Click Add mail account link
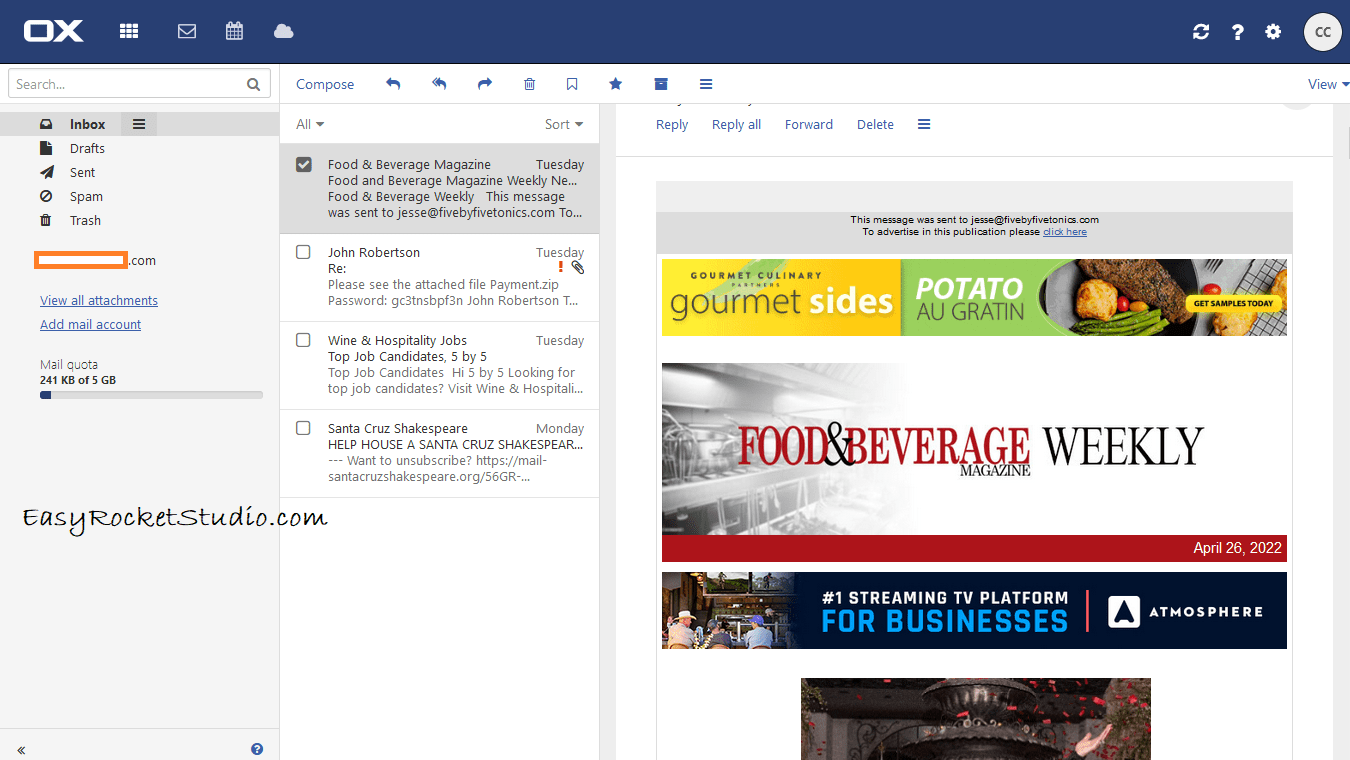 90,324
